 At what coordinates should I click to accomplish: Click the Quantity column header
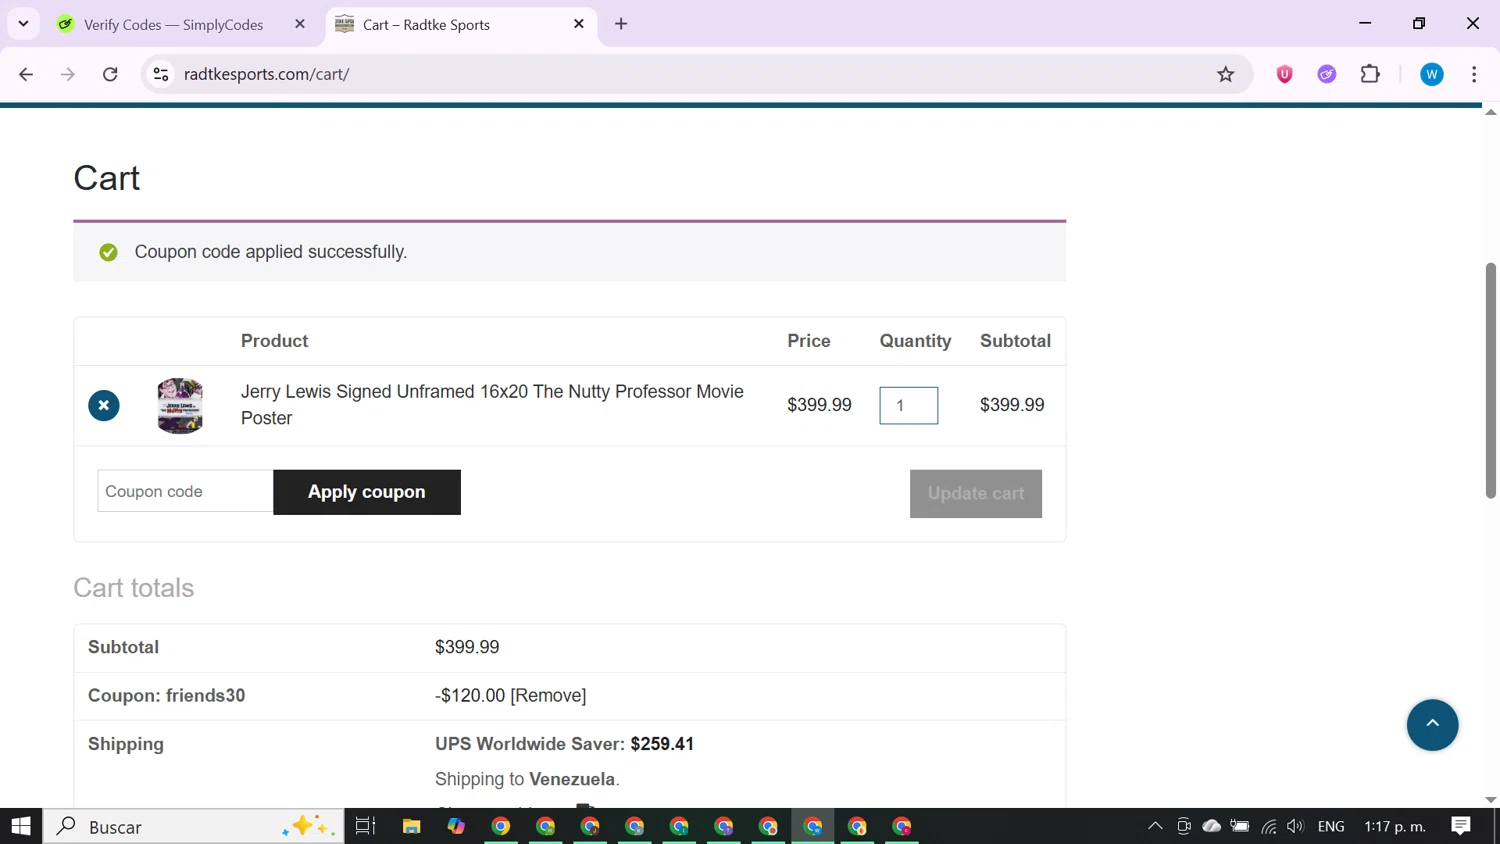point(915,341)
